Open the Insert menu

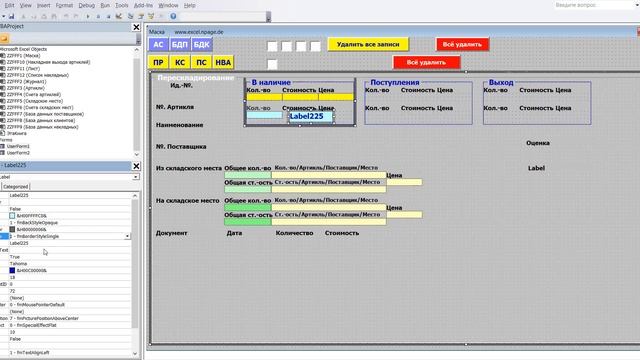pyautogui.click(x=43, y=5)
